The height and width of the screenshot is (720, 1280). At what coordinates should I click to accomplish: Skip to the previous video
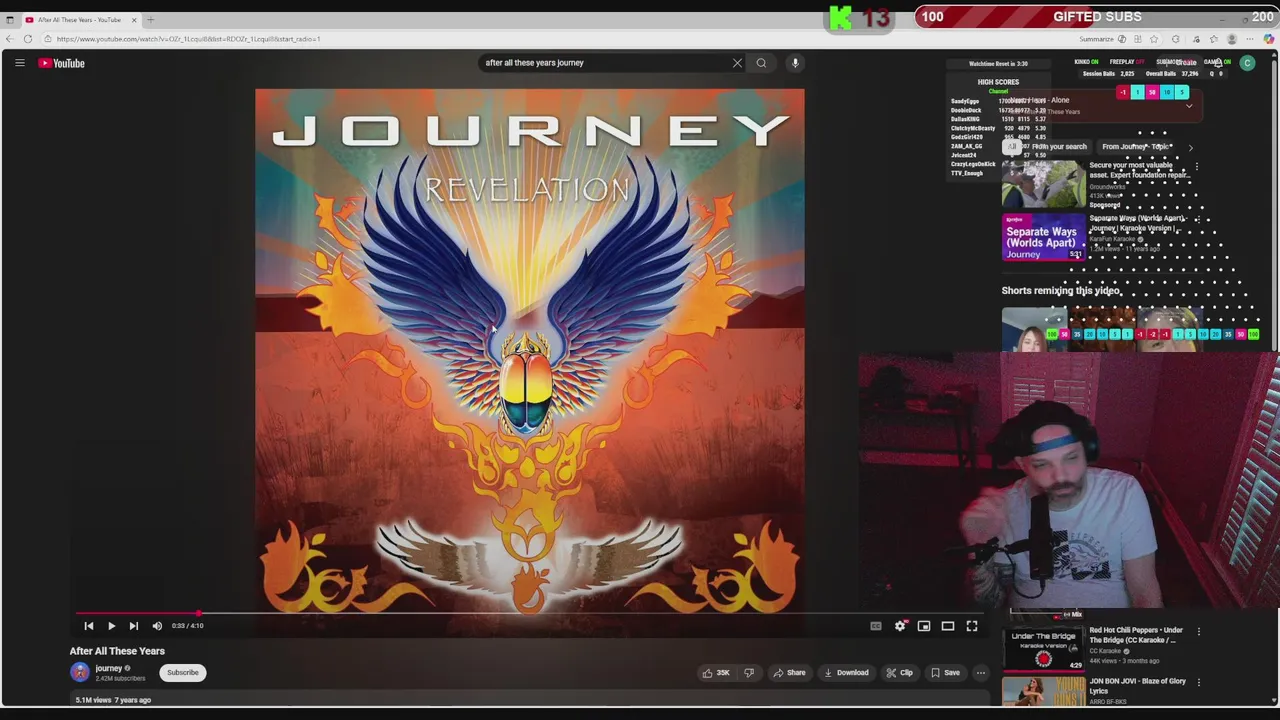coord(88,626)
